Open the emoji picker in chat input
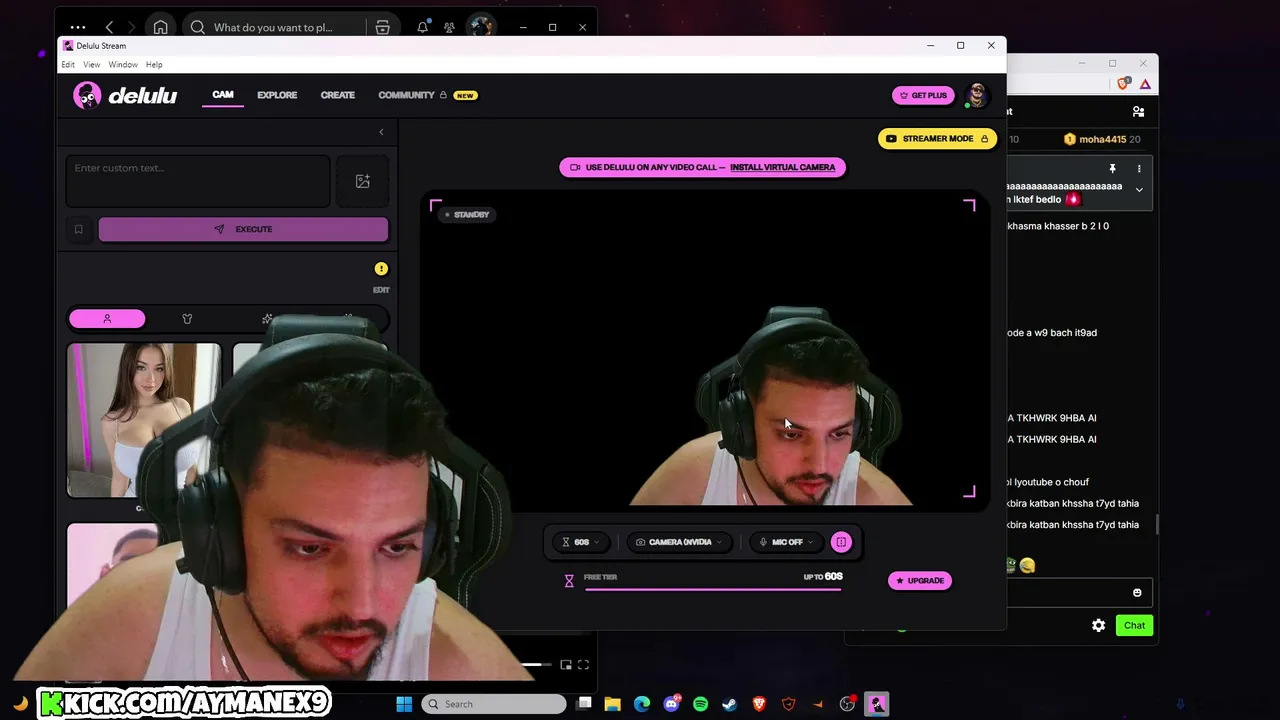 [1137, 593]
